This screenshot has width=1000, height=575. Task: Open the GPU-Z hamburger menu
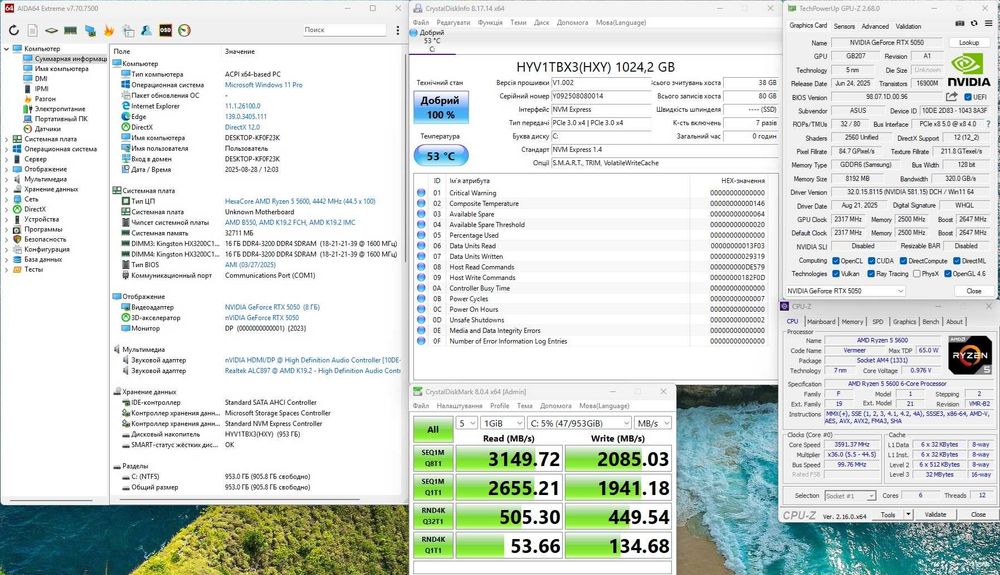click(989, 23)
